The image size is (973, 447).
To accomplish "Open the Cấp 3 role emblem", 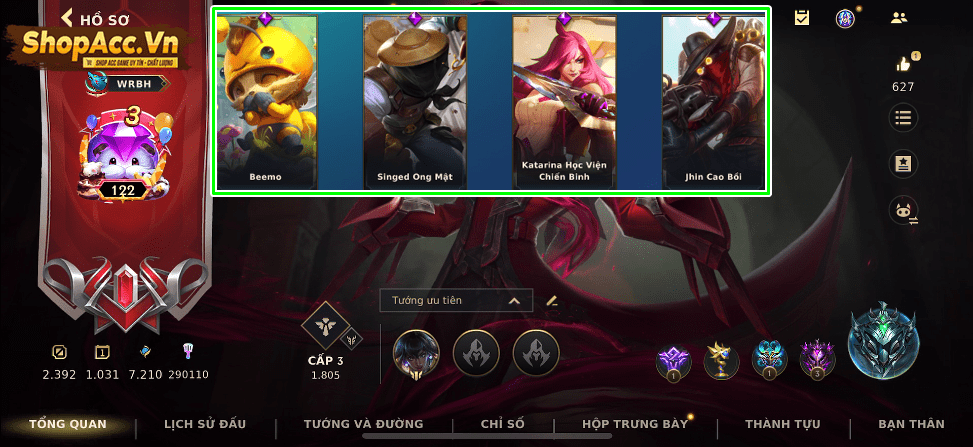I will (326, 327).
